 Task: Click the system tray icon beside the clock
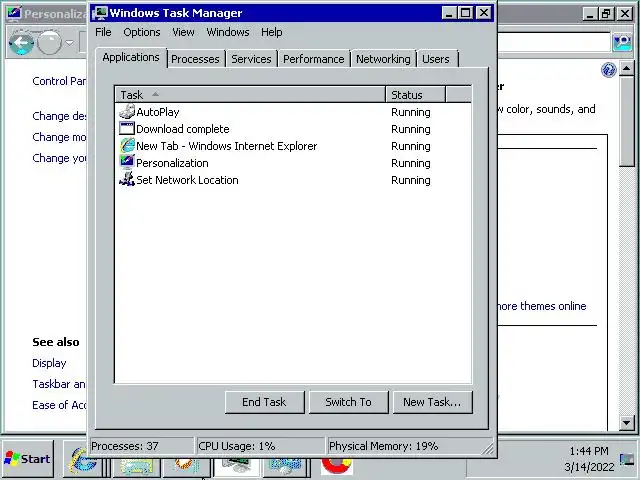click(x=627, y=459)
